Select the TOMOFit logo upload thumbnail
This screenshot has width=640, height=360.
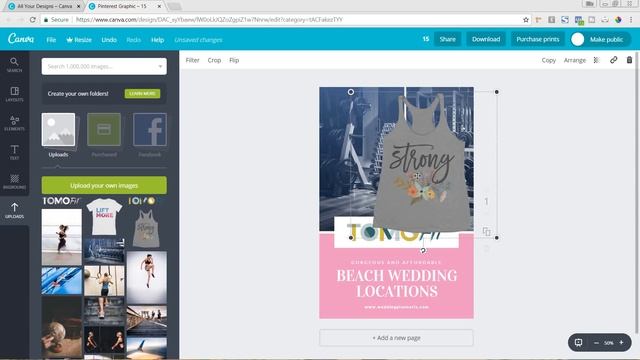click(62, 201)
